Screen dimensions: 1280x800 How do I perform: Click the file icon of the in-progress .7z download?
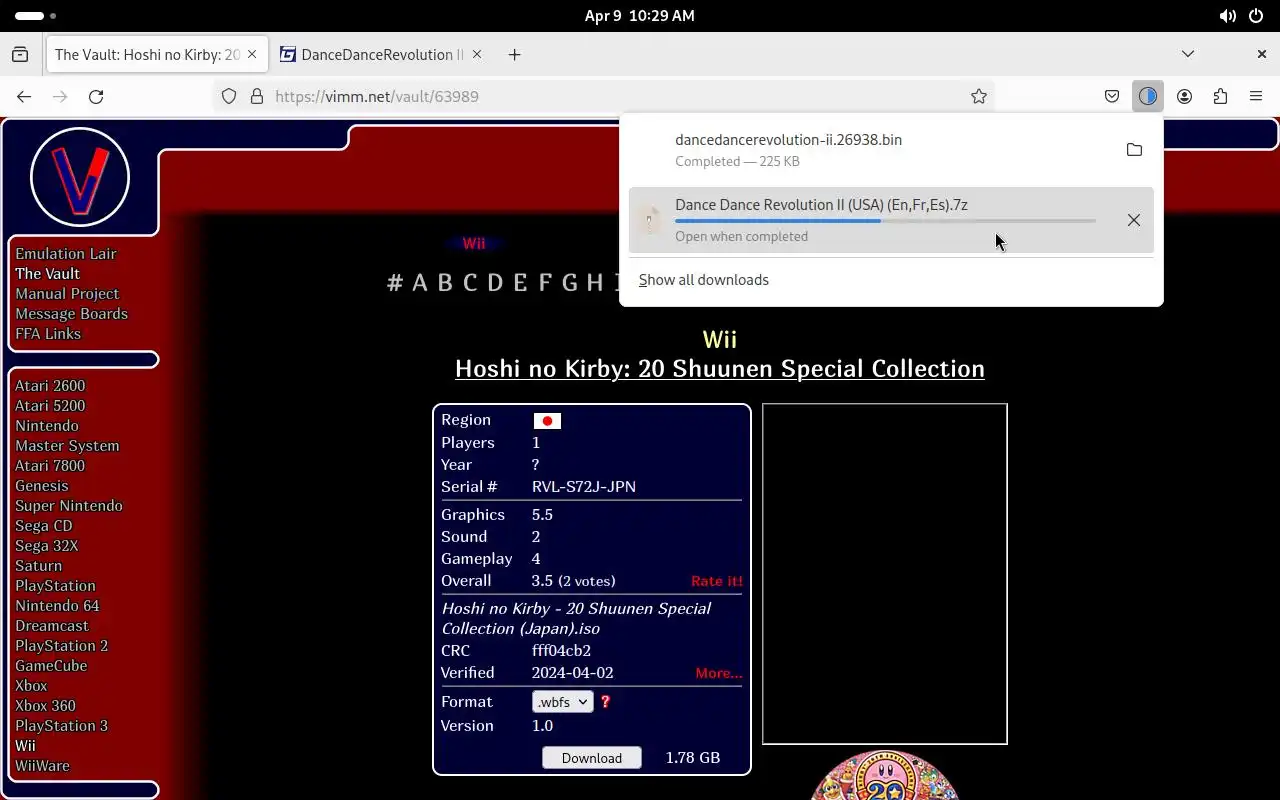[x=650, y=220]
